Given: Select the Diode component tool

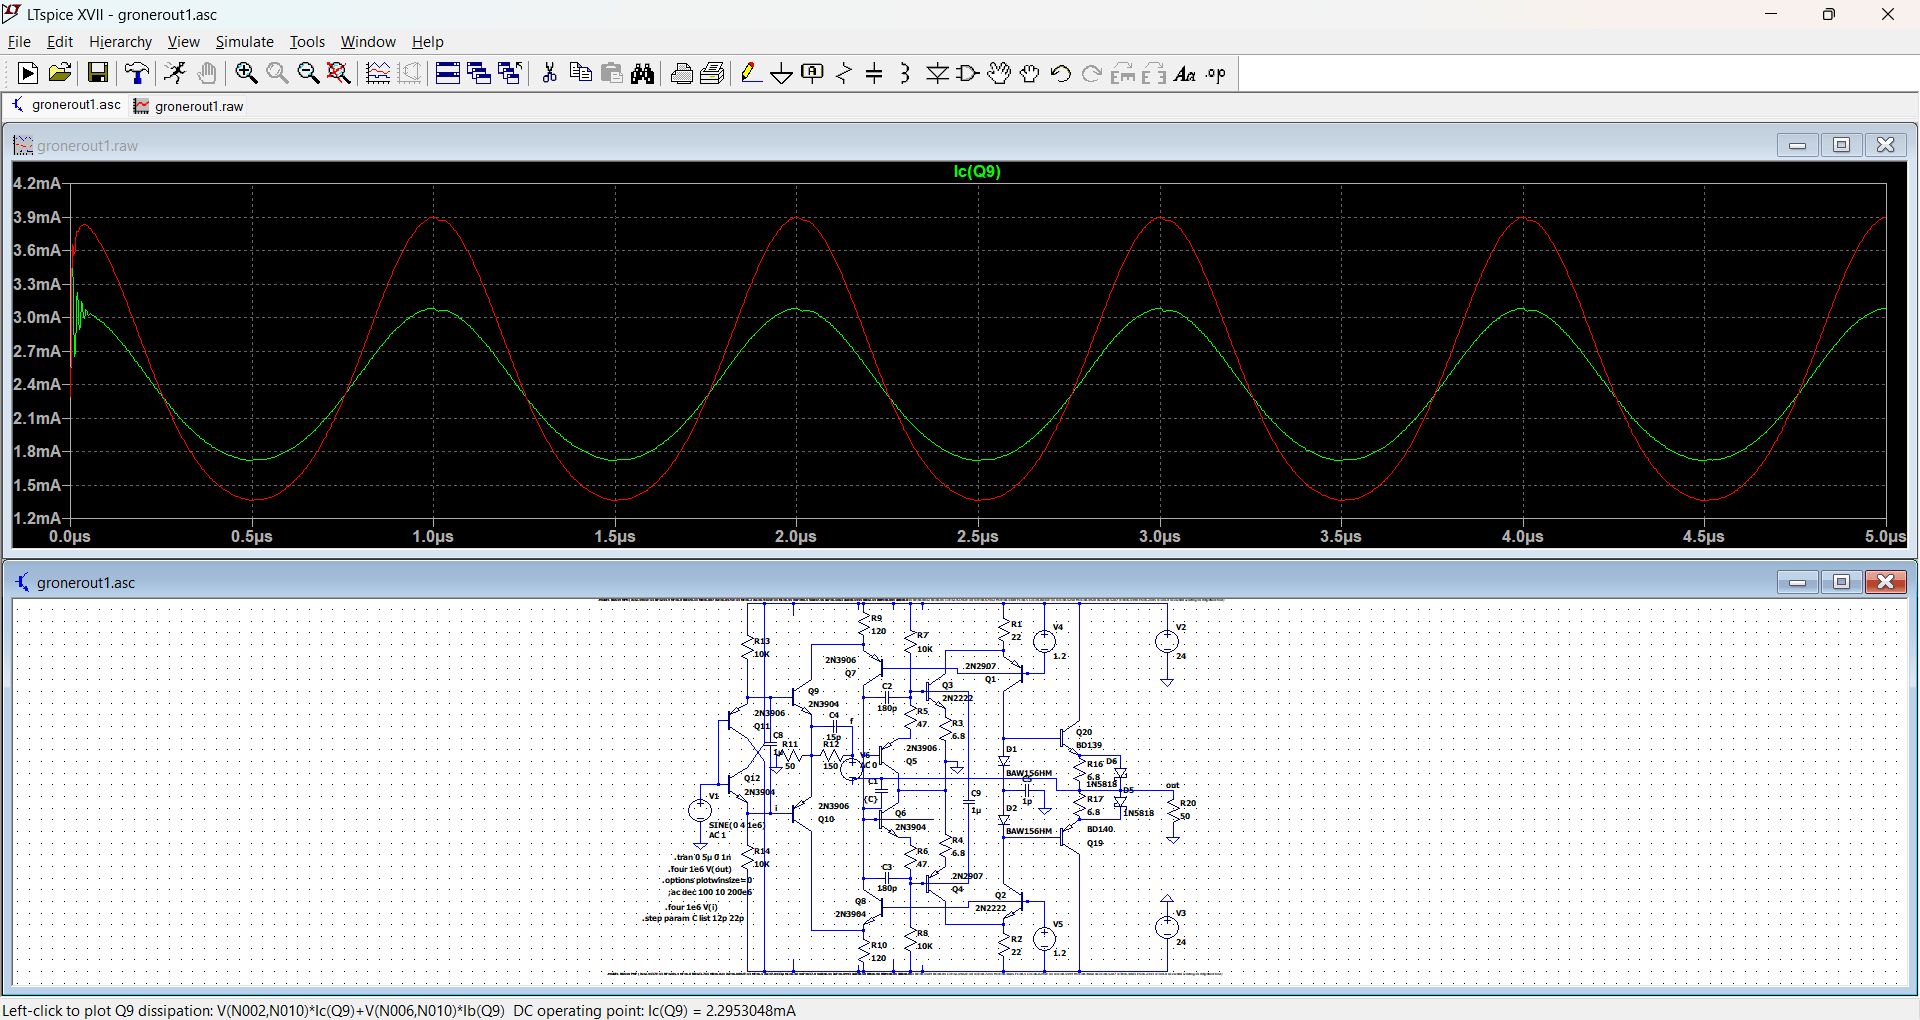Looking at the screenshot, I should tap(937, 73).
